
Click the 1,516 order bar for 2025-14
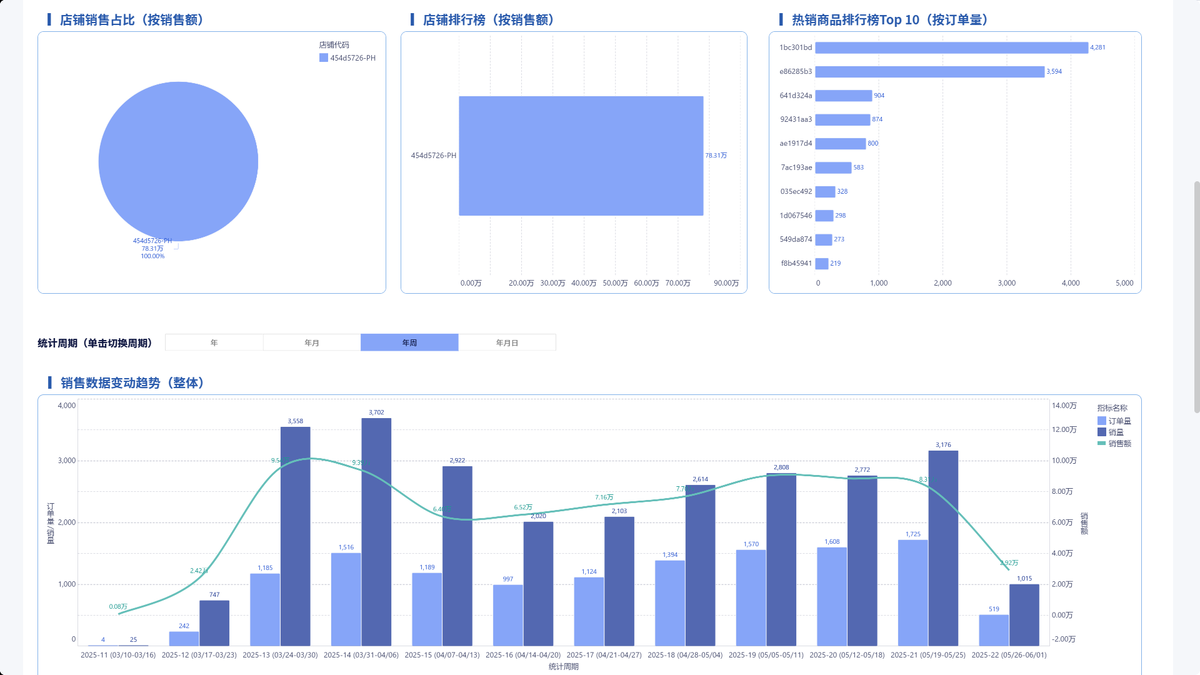point(346,599)
